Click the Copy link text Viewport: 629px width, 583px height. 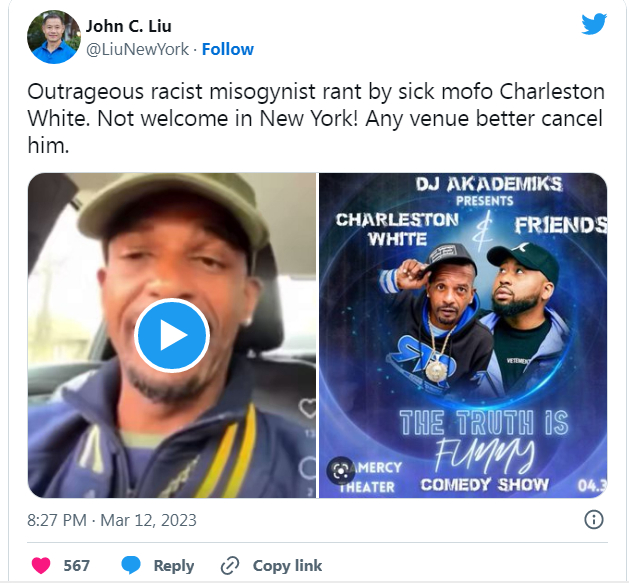point(287,565)
